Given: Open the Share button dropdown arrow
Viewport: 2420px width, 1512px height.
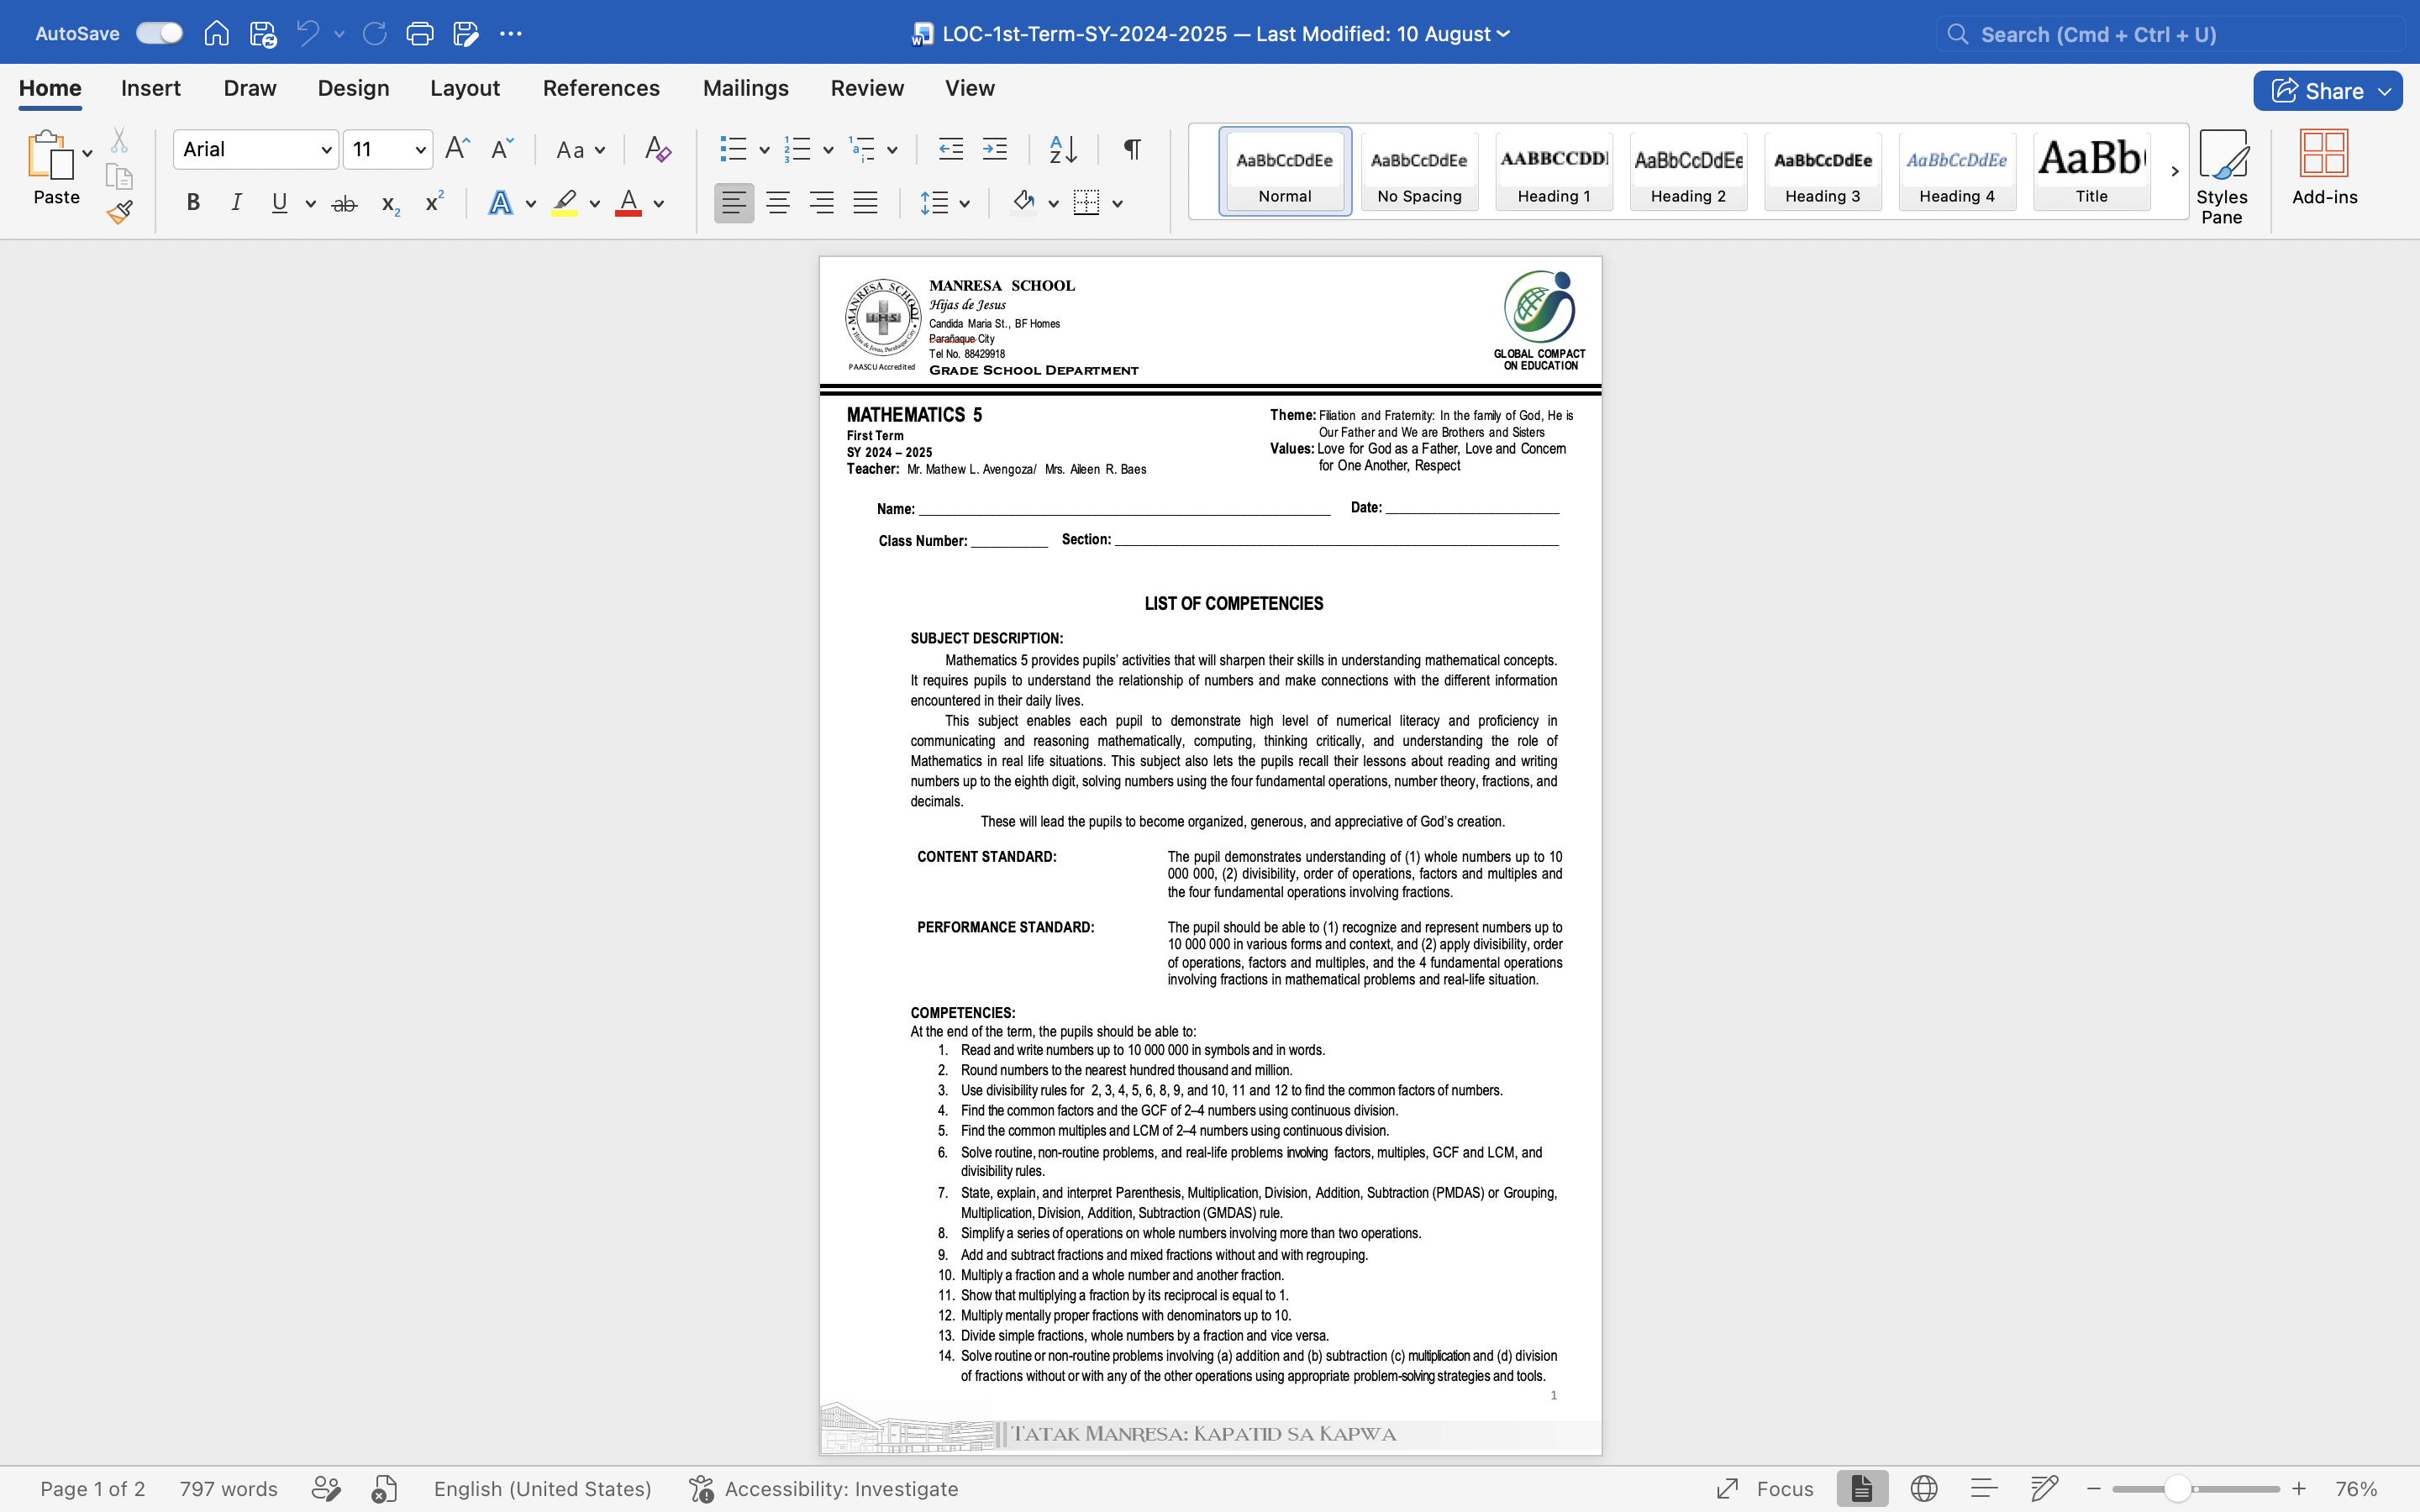Looking at the screenshot, I should (2386, 91).
